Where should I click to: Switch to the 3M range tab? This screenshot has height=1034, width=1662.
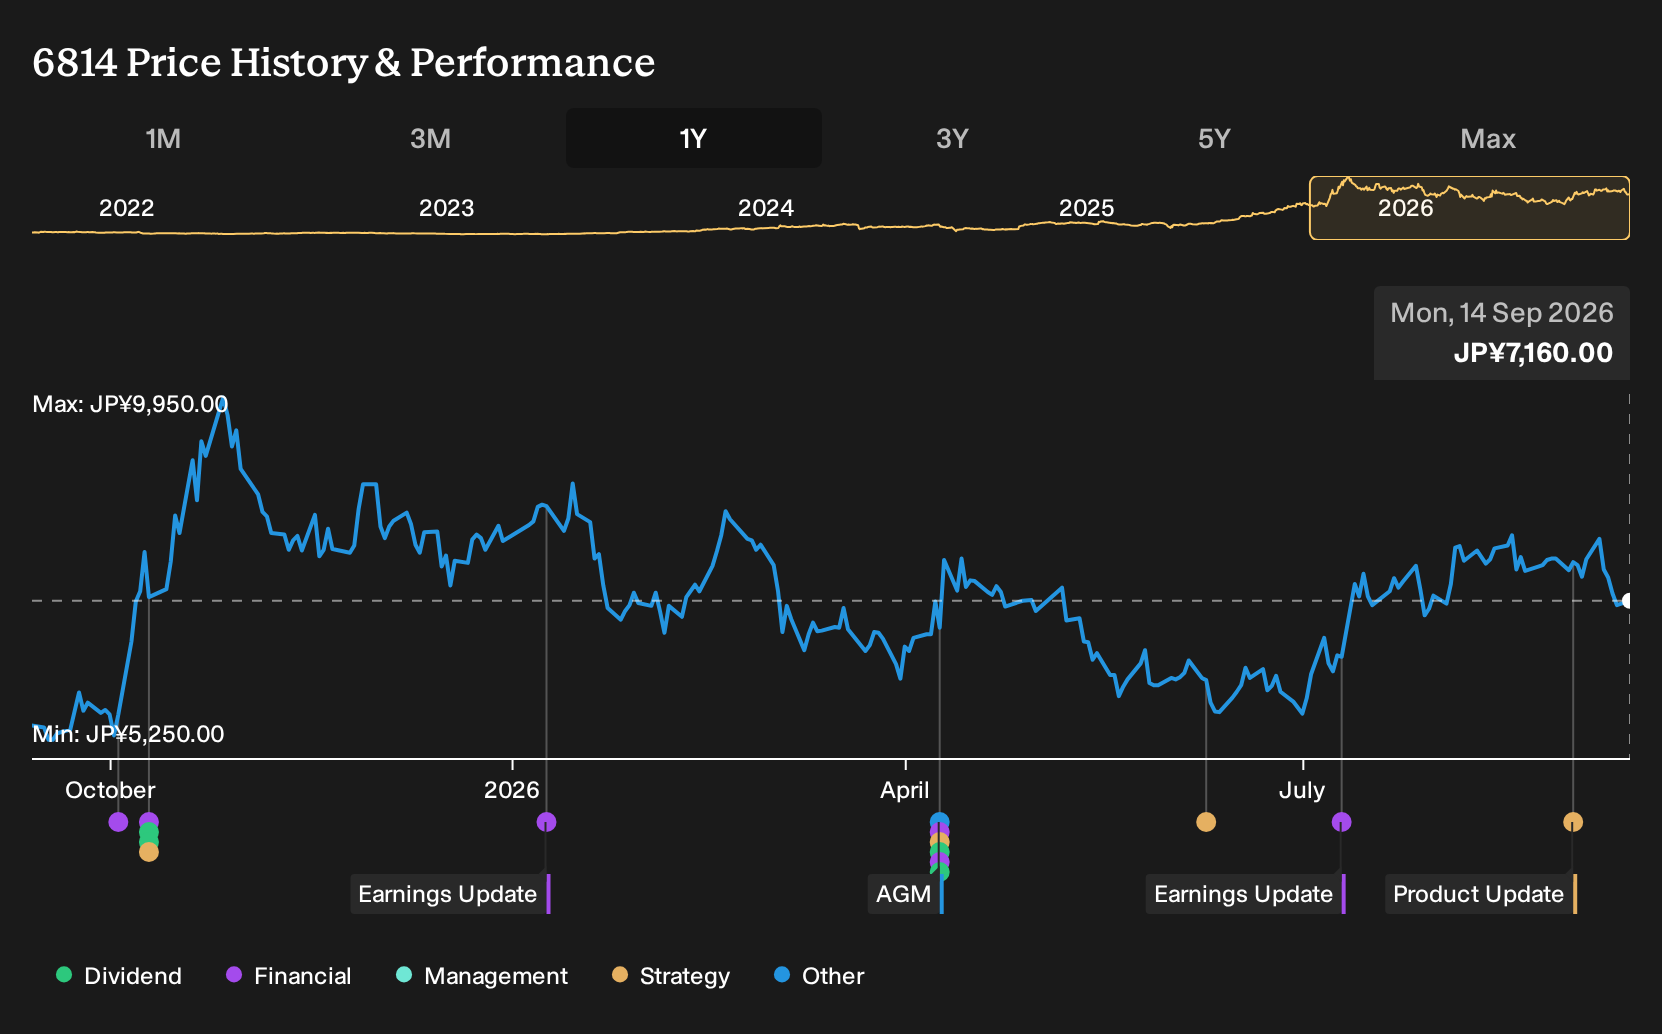click(430, 138)
